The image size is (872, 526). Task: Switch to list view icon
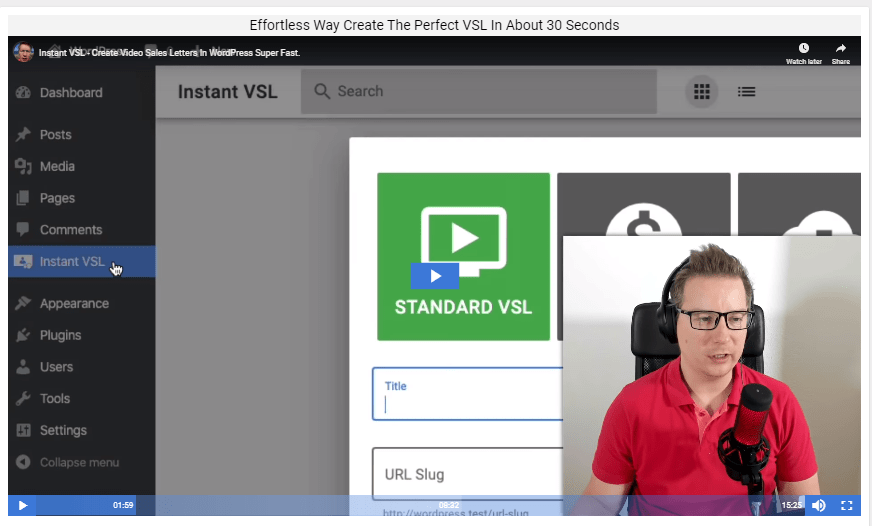(746, 91)
